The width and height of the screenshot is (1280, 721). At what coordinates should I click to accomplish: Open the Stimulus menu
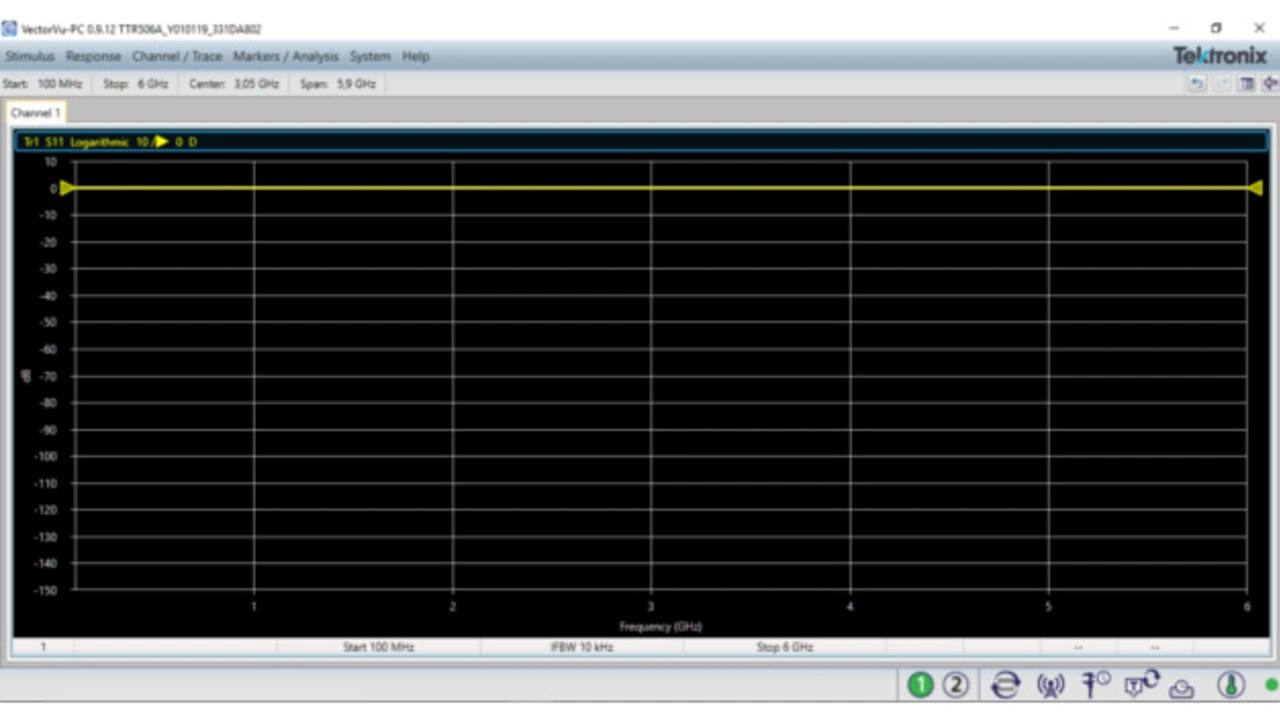[x=30, y=56]
